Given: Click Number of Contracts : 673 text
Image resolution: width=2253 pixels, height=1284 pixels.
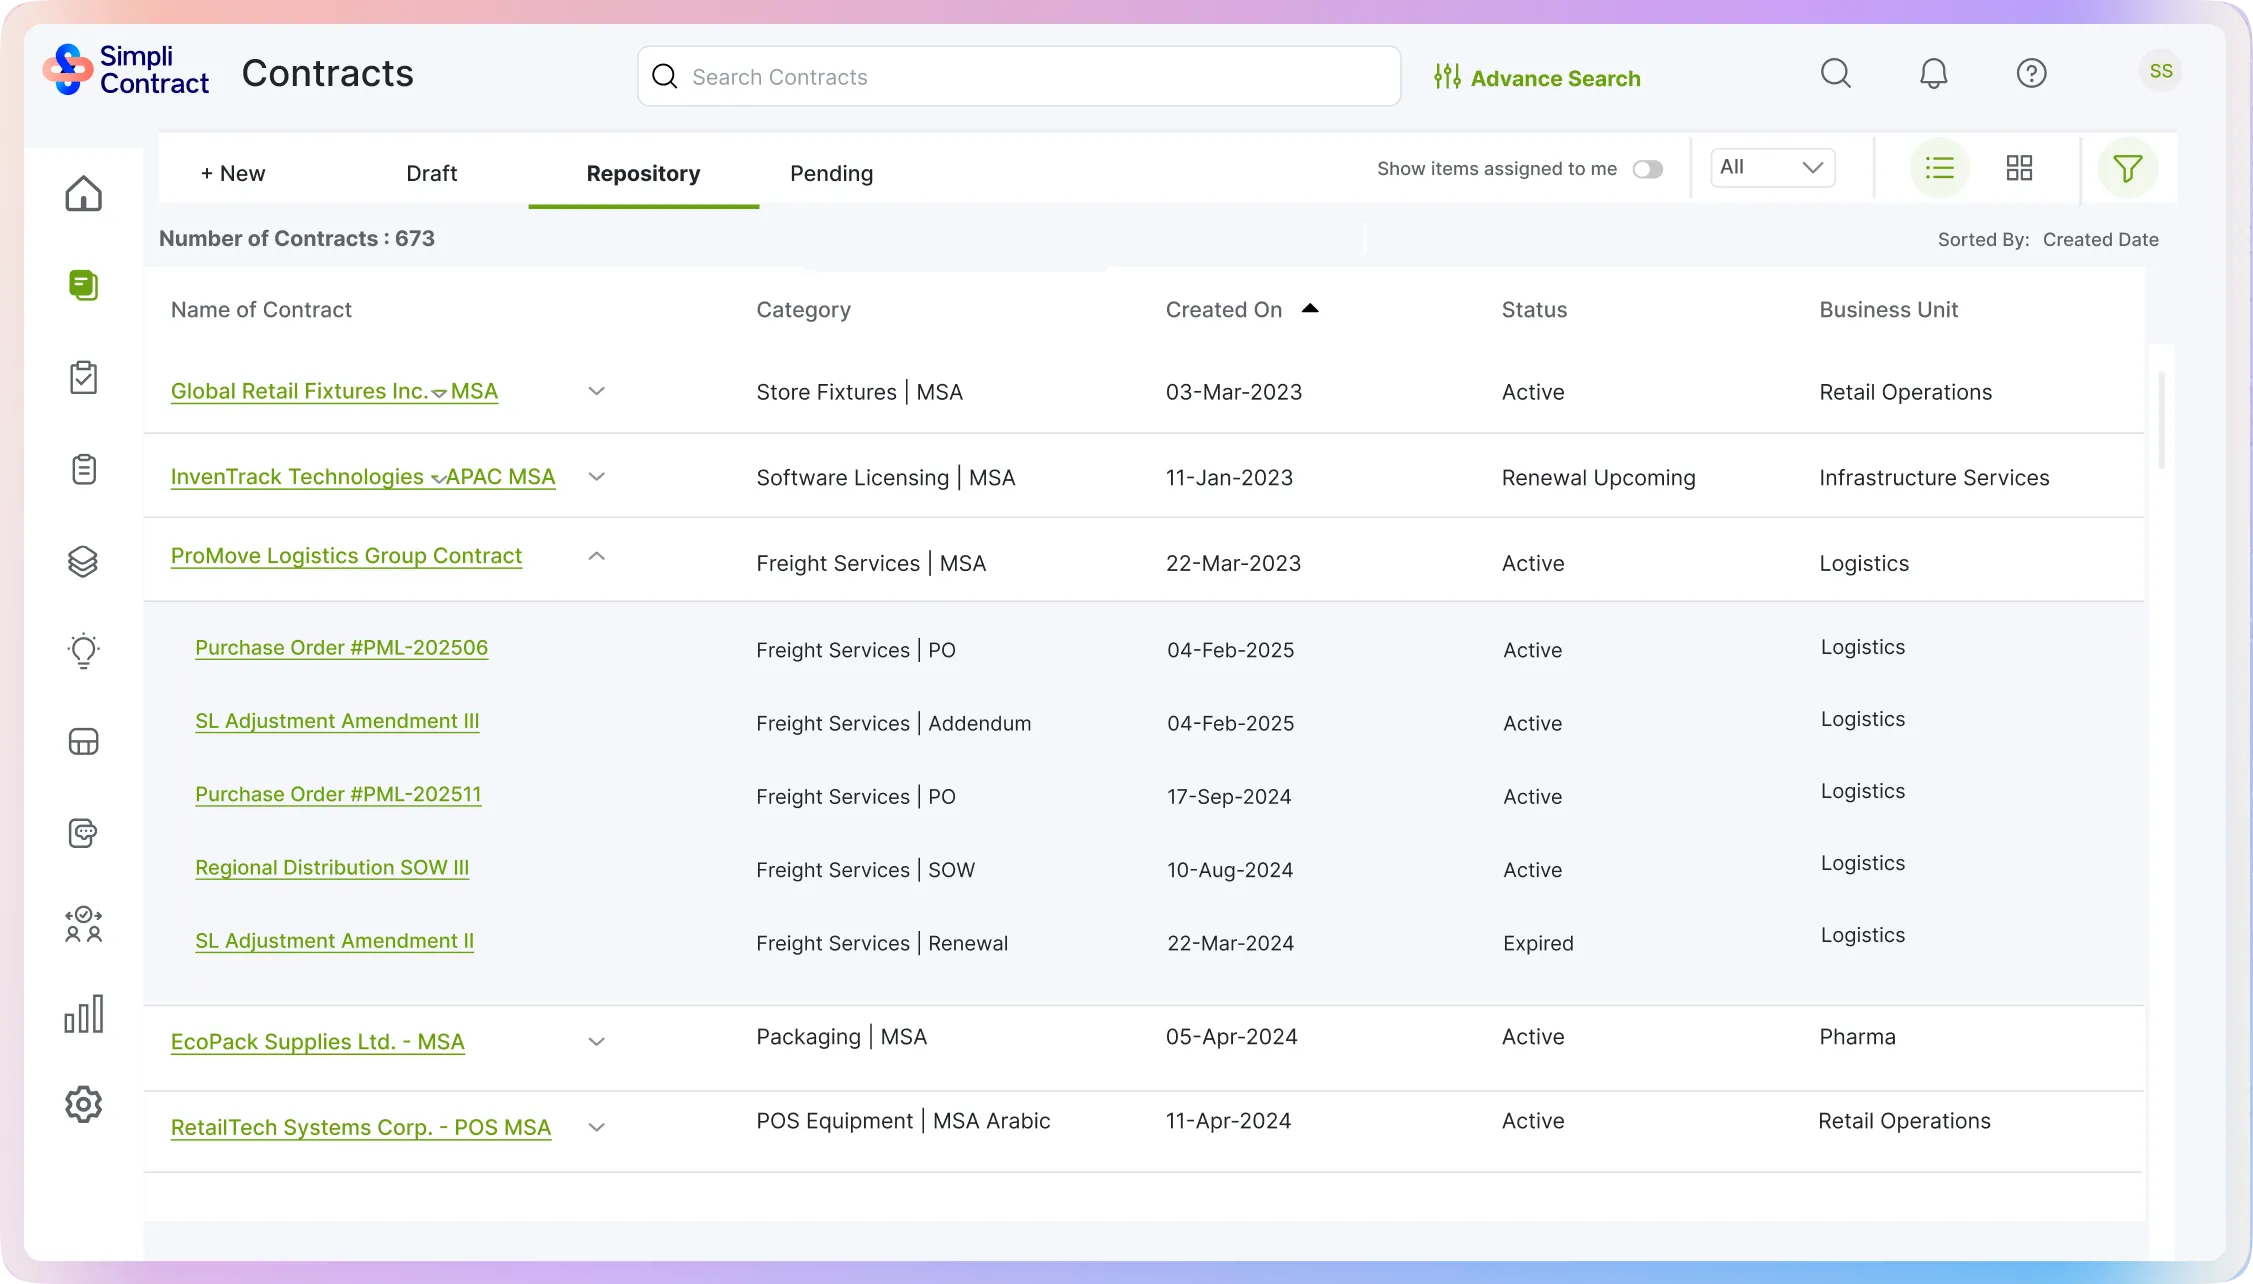Looking at the screenshot, I should pos(297,238).
